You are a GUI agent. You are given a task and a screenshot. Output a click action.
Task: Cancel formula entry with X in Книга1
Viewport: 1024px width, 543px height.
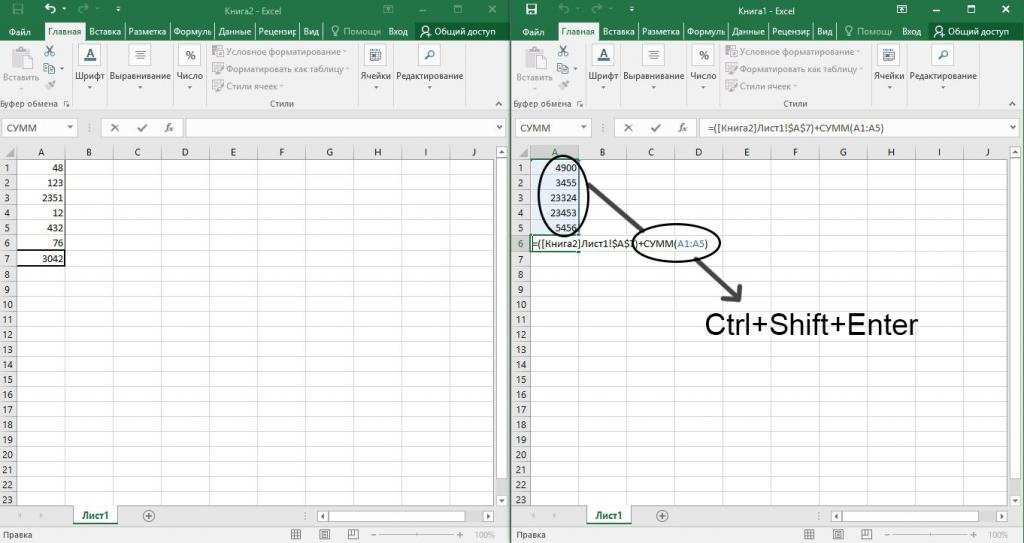point(628,128)
